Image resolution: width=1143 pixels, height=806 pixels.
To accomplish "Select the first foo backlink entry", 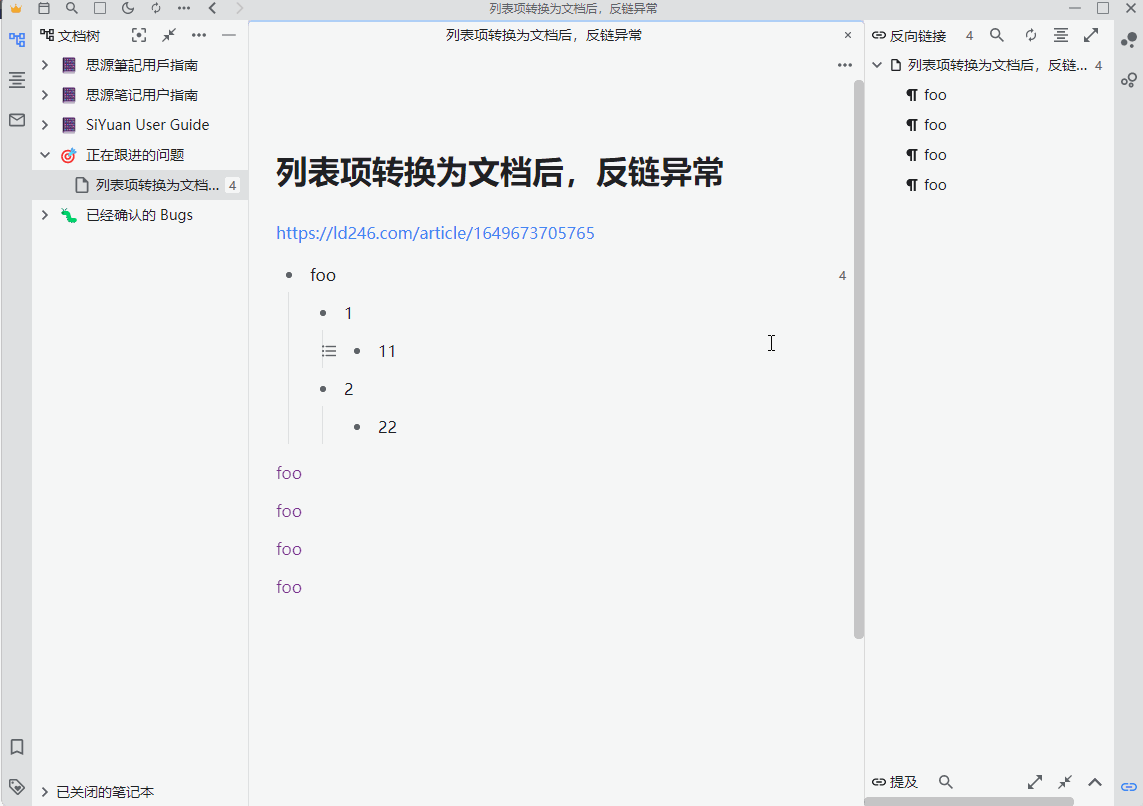I will [934, 94].
